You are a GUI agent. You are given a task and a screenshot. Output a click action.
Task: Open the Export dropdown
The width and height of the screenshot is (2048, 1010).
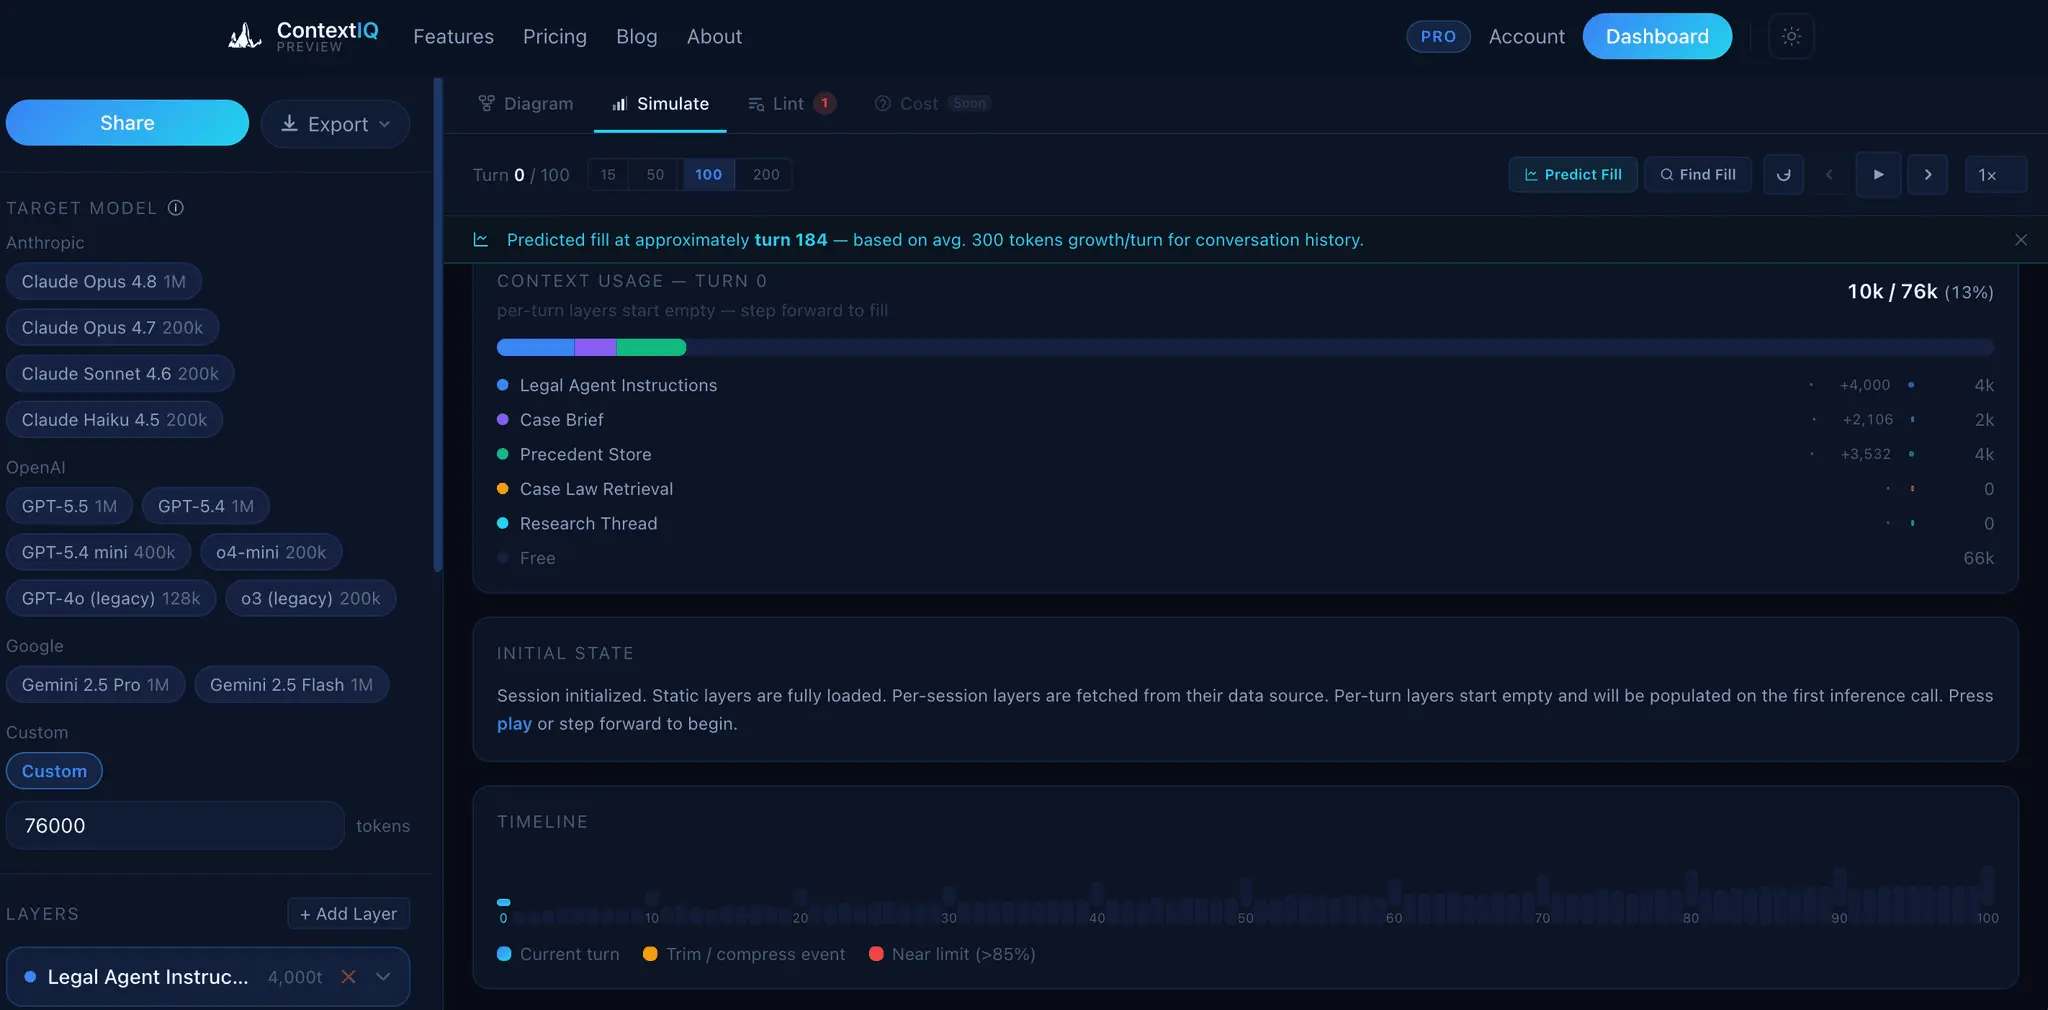coord(335,124)
